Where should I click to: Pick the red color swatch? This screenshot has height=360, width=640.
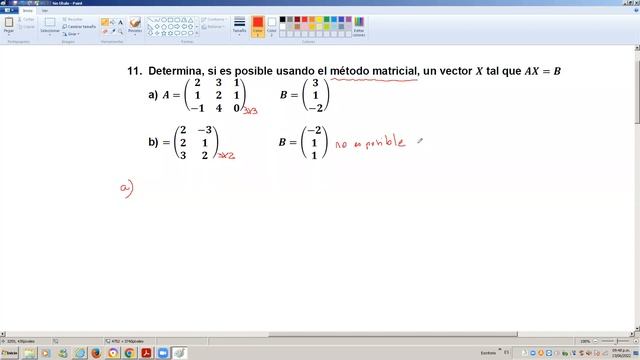pyautogui.click(x=304, y=19)
